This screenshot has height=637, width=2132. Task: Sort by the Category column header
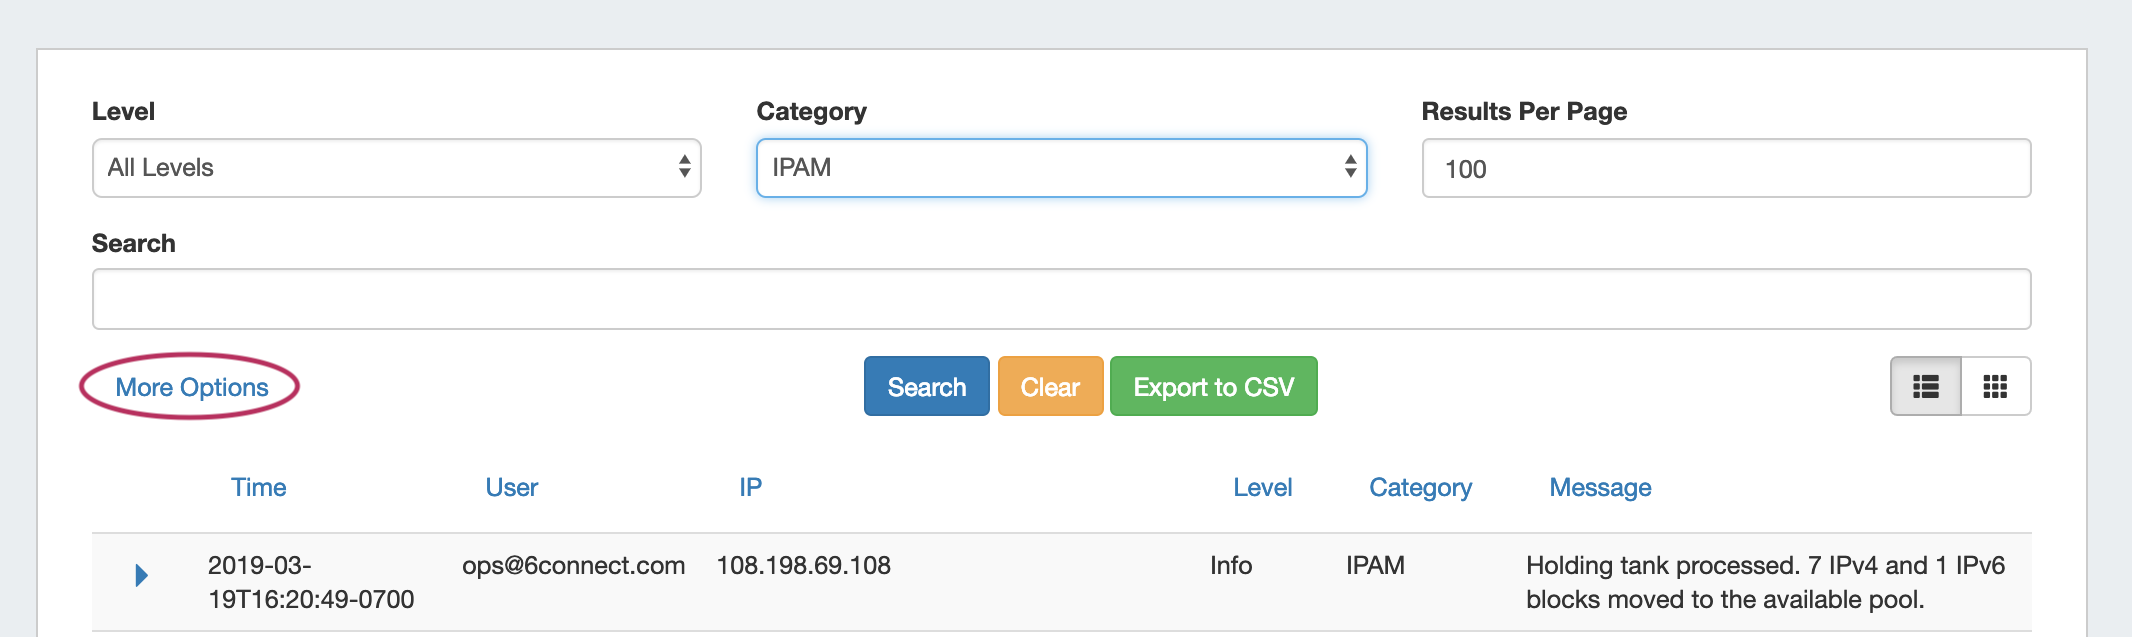[x=1420, y=487]
